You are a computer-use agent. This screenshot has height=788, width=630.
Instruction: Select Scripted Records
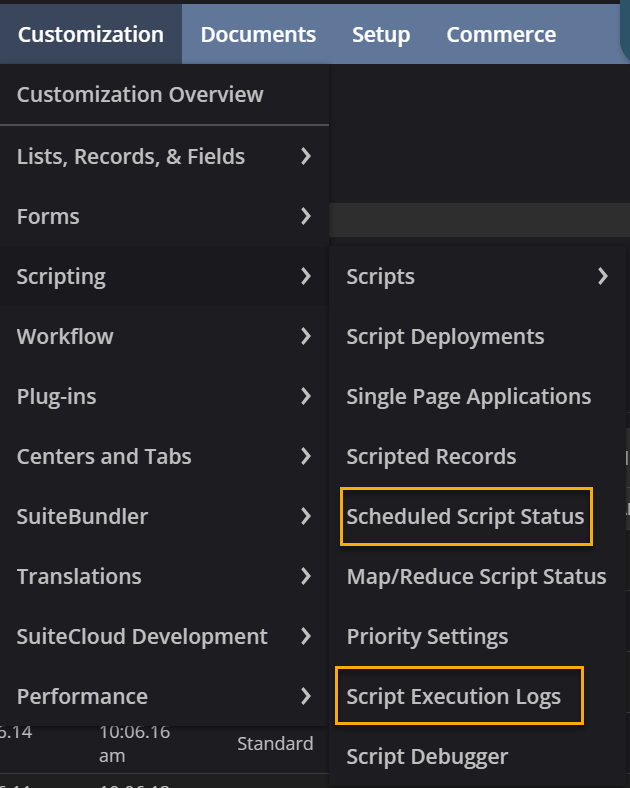click(431, 456)
